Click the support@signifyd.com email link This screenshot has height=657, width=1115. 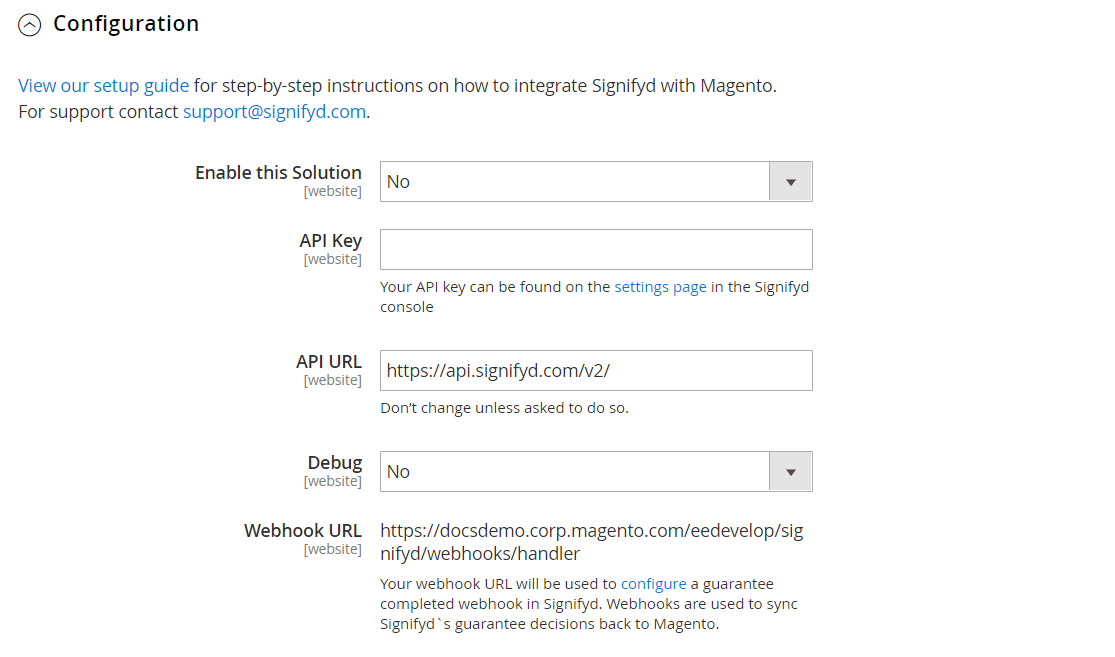click(x=274, y=112)
